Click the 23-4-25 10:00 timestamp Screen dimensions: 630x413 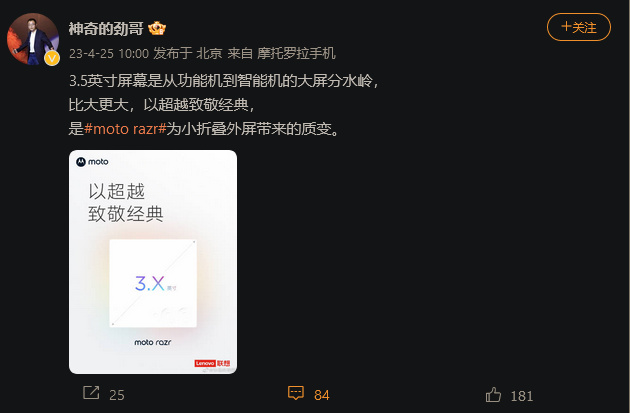(108, 53)
